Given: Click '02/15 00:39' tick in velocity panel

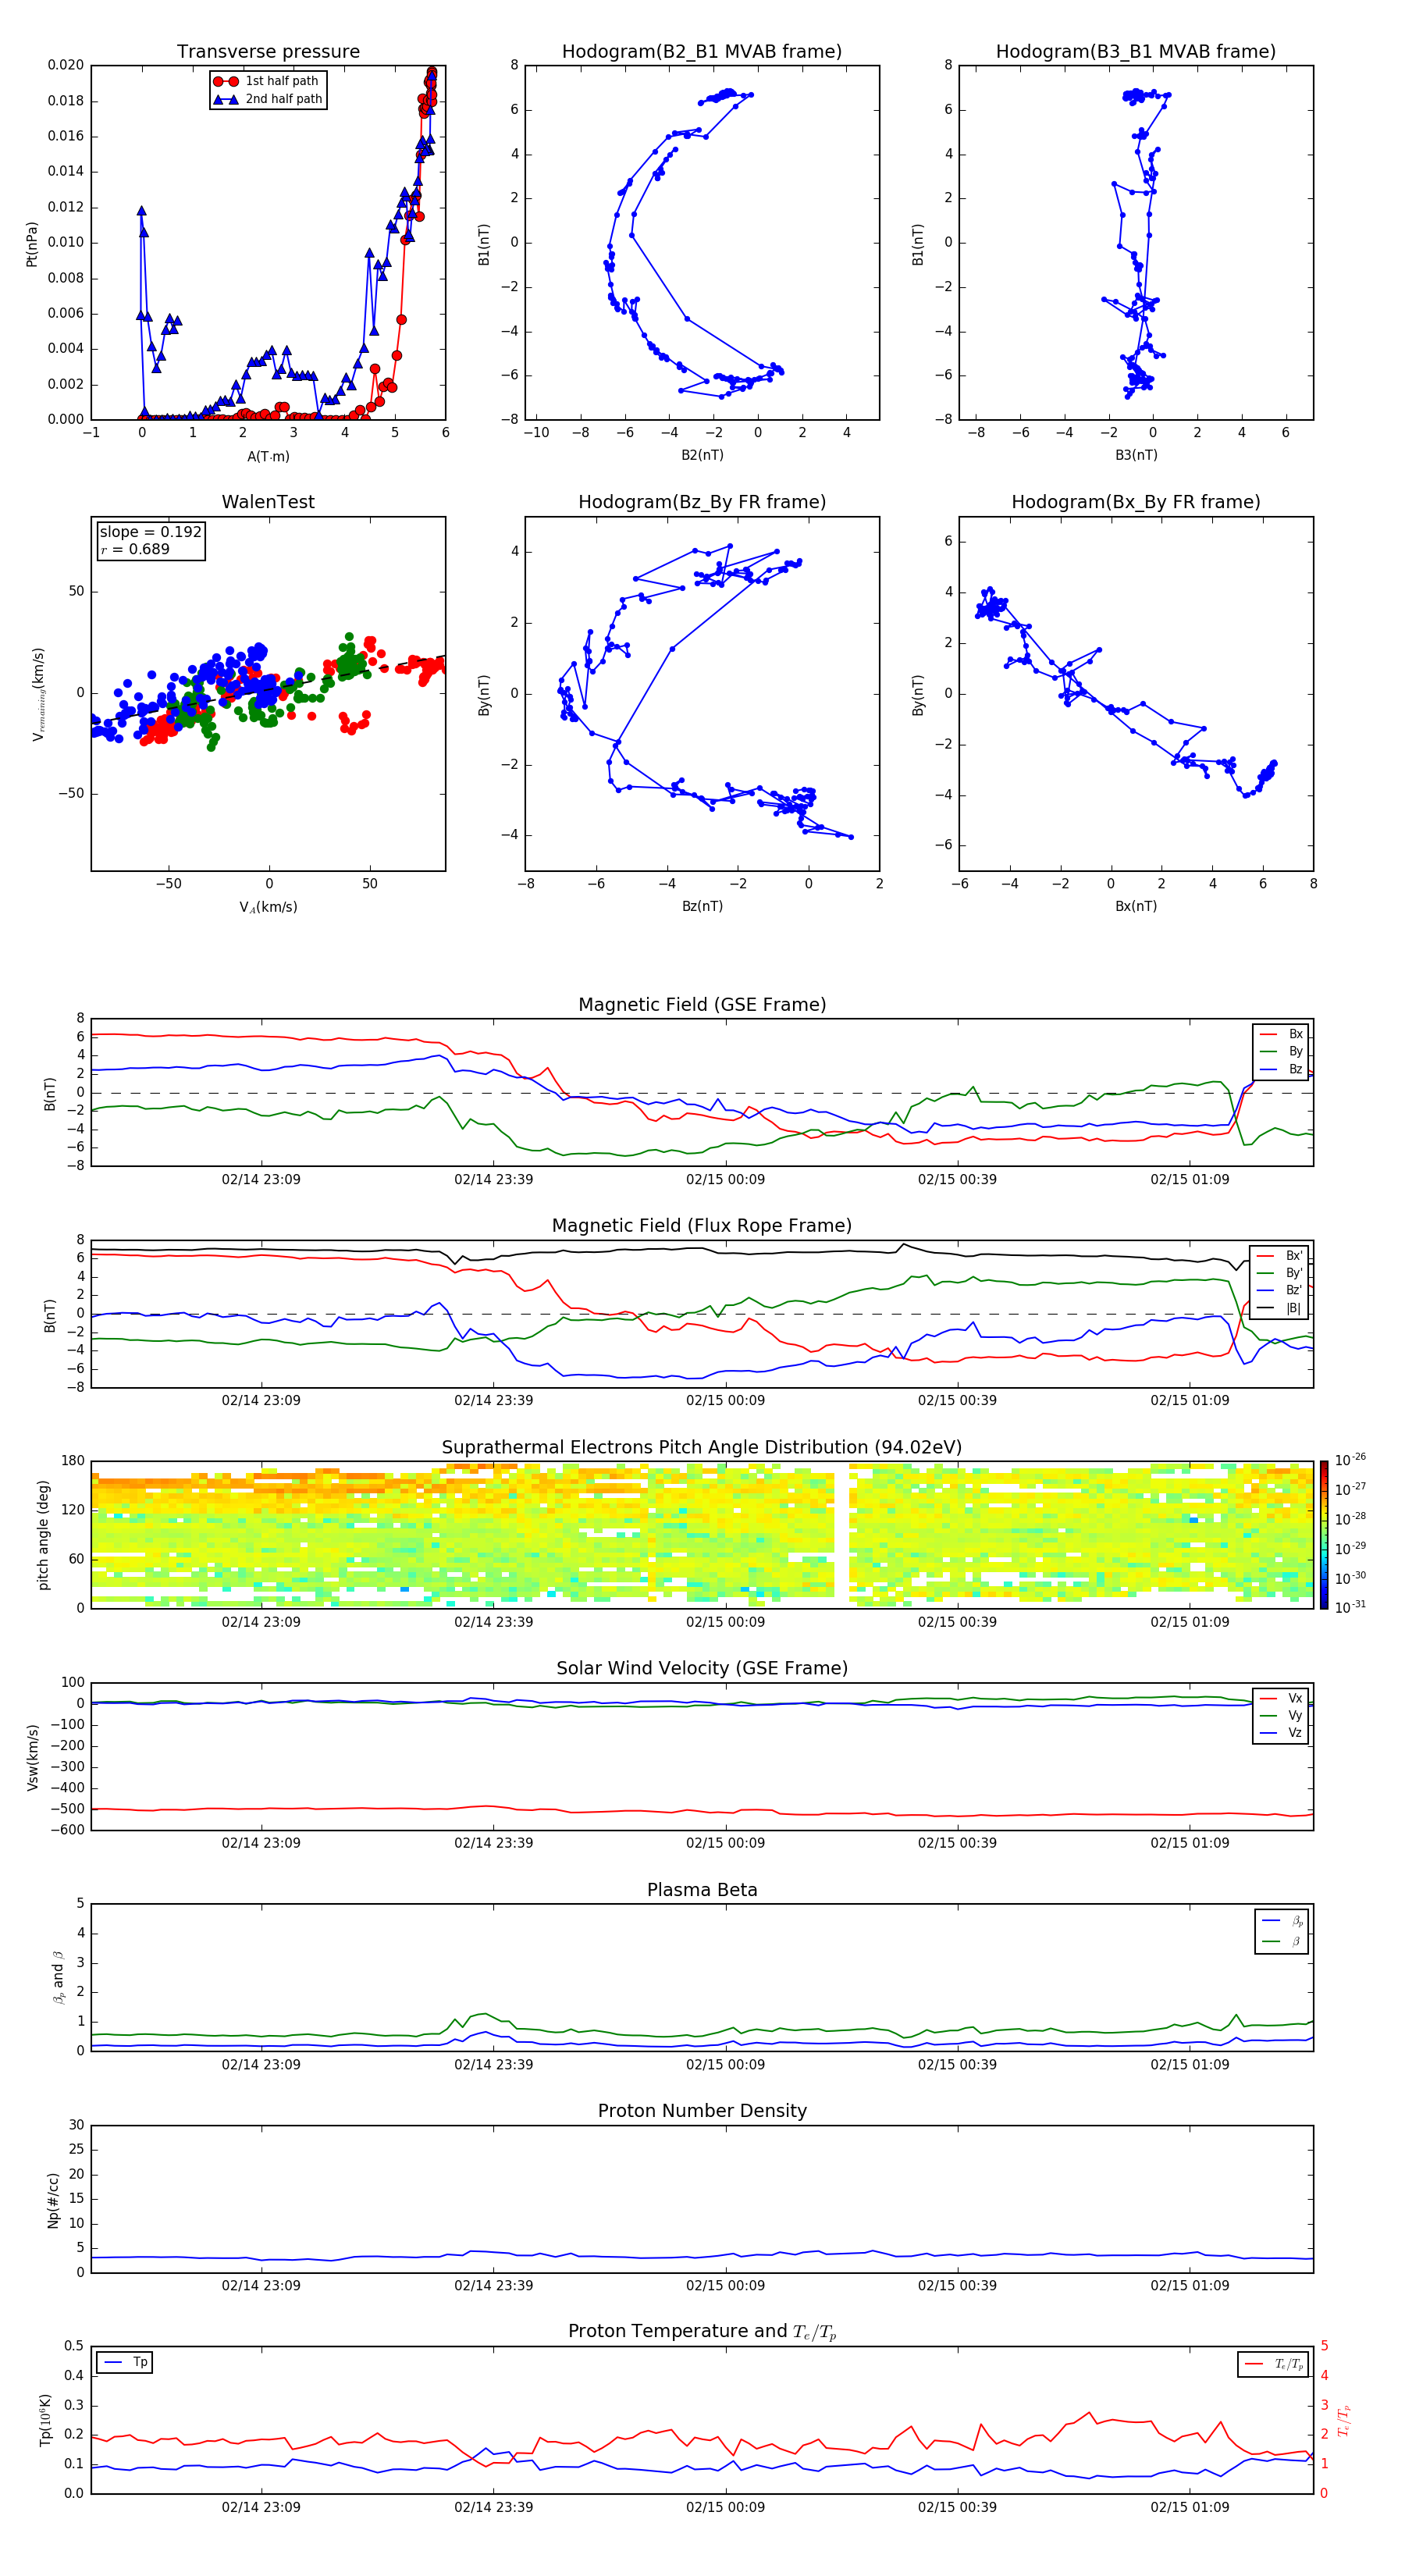Looking at the screenshot, I should (x=957, y=1842).
